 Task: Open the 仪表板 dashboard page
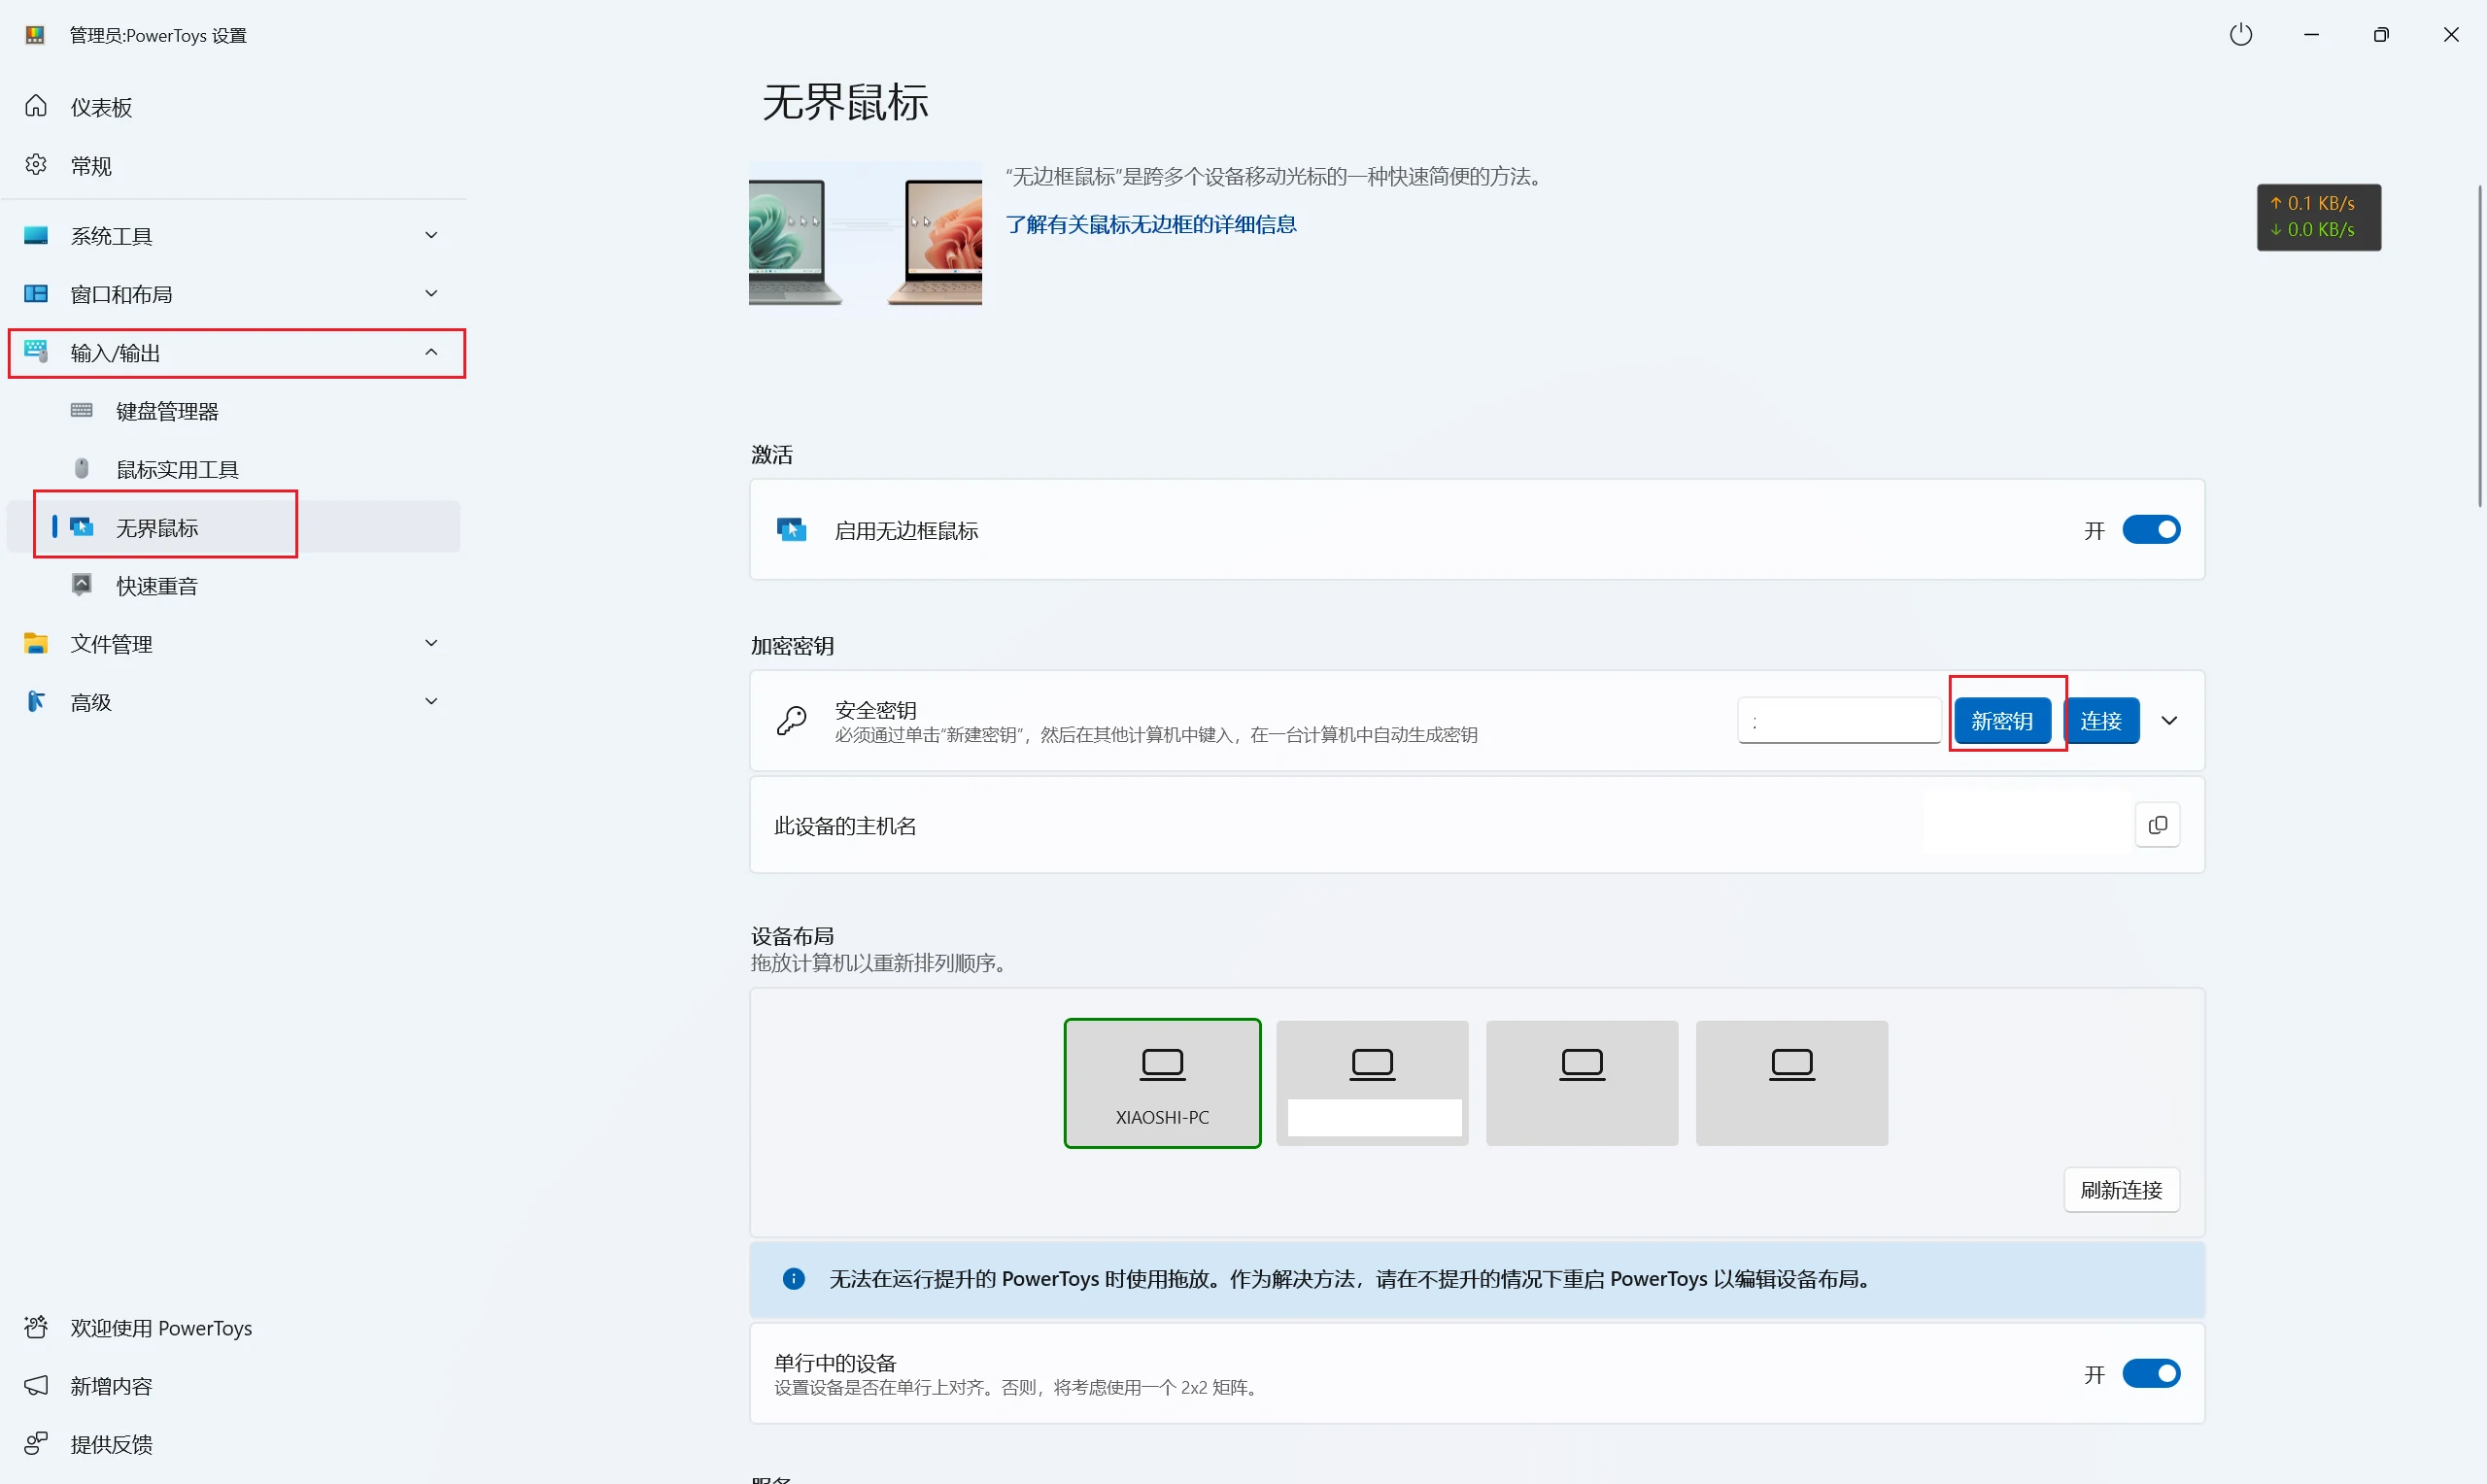(233, 107)
